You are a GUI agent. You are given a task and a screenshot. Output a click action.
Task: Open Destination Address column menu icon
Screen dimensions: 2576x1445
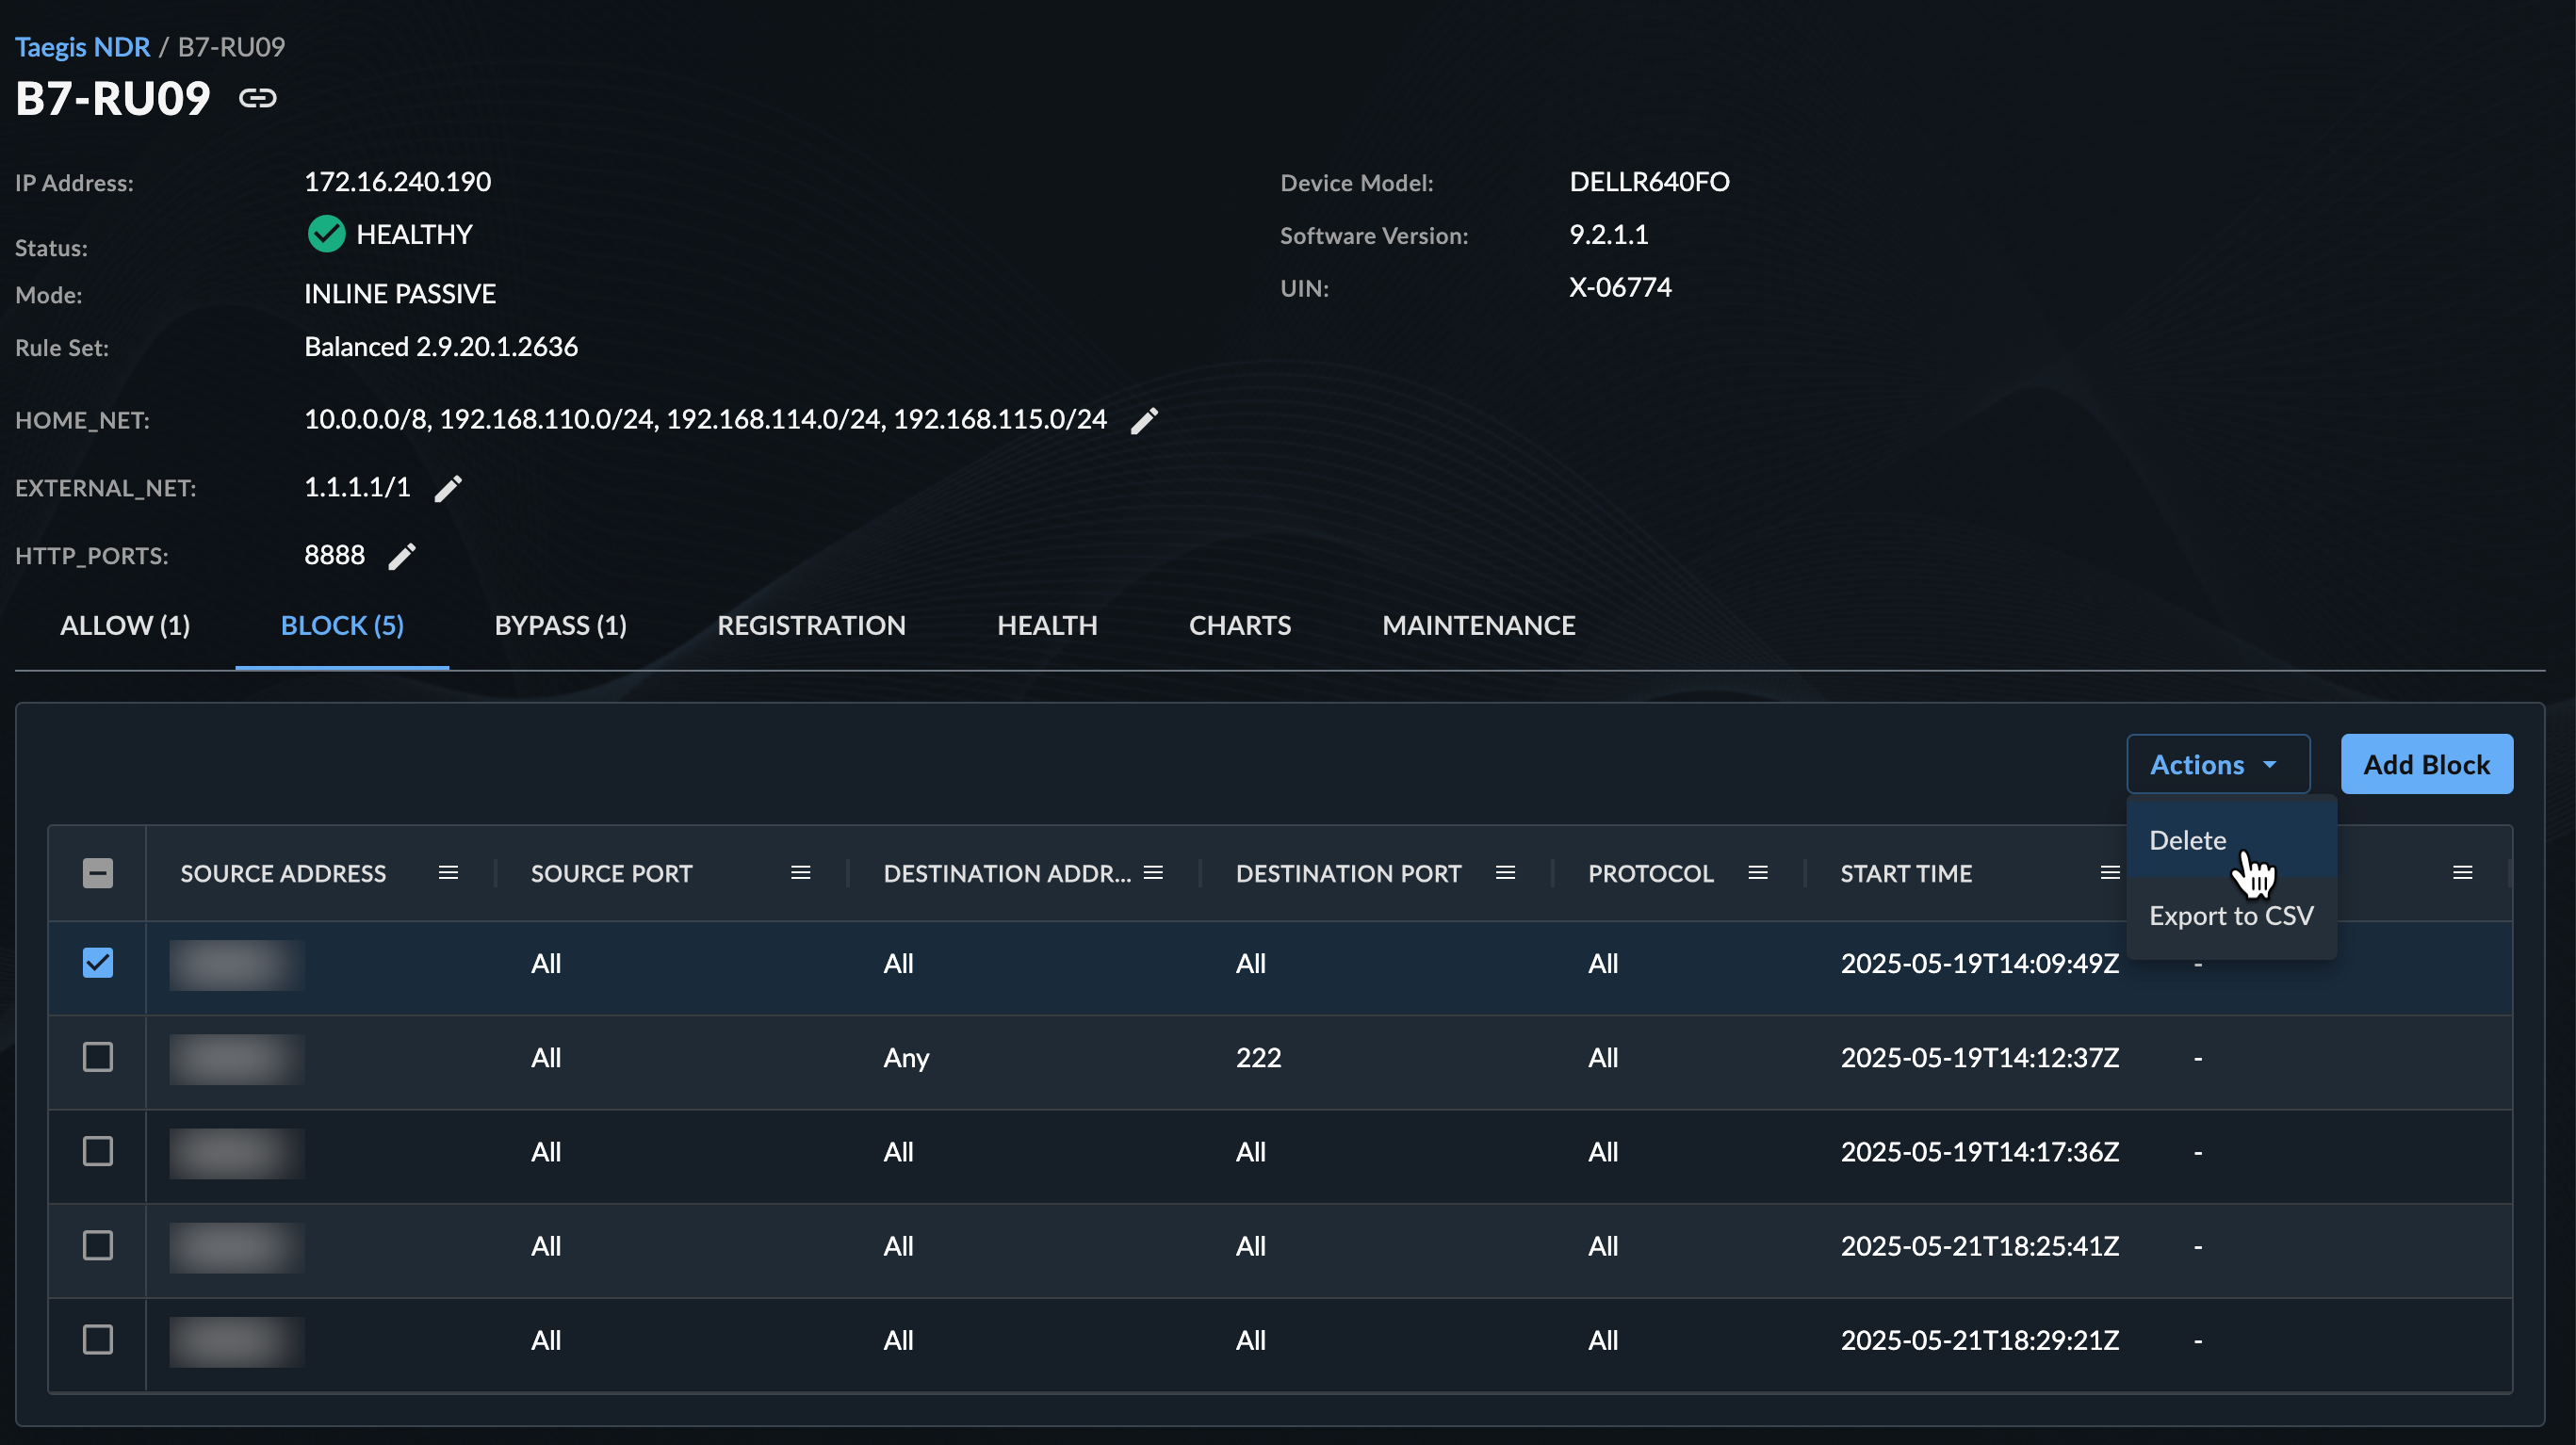click(1153, 873)
